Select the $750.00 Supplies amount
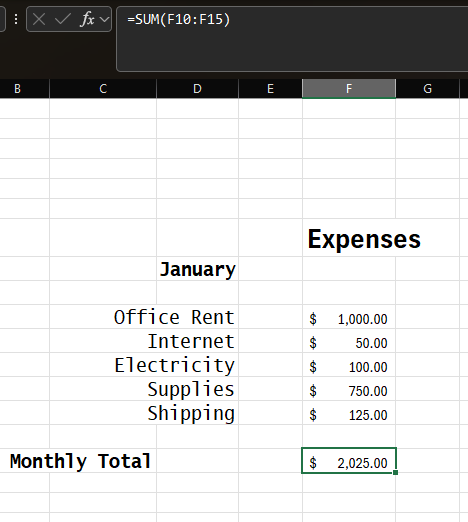This screenshot has height=522, width=468. 349,389
